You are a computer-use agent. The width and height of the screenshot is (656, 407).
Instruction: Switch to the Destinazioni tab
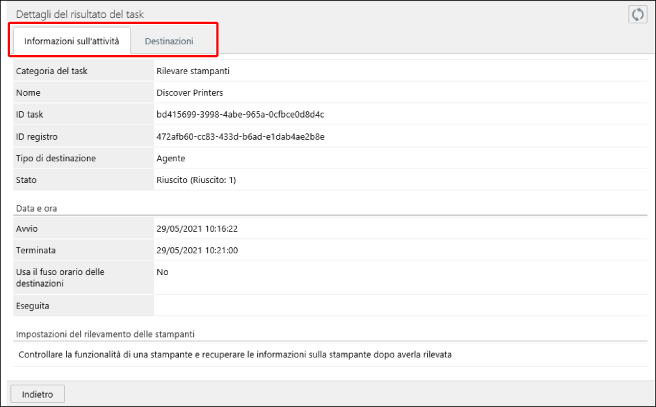coord(169,41)
